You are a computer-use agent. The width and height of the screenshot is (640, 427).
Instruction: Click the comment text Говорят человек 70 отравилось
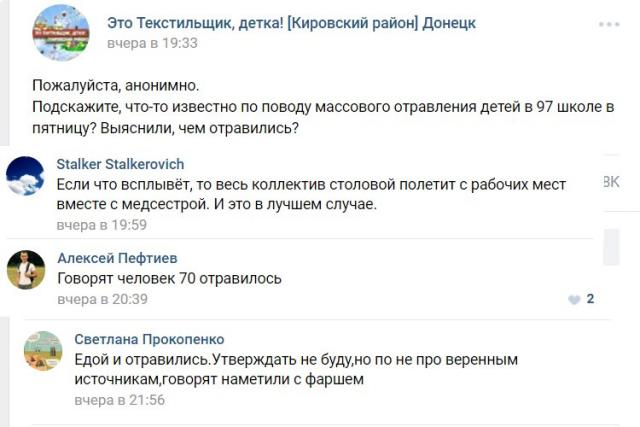[x=169, y=278]
